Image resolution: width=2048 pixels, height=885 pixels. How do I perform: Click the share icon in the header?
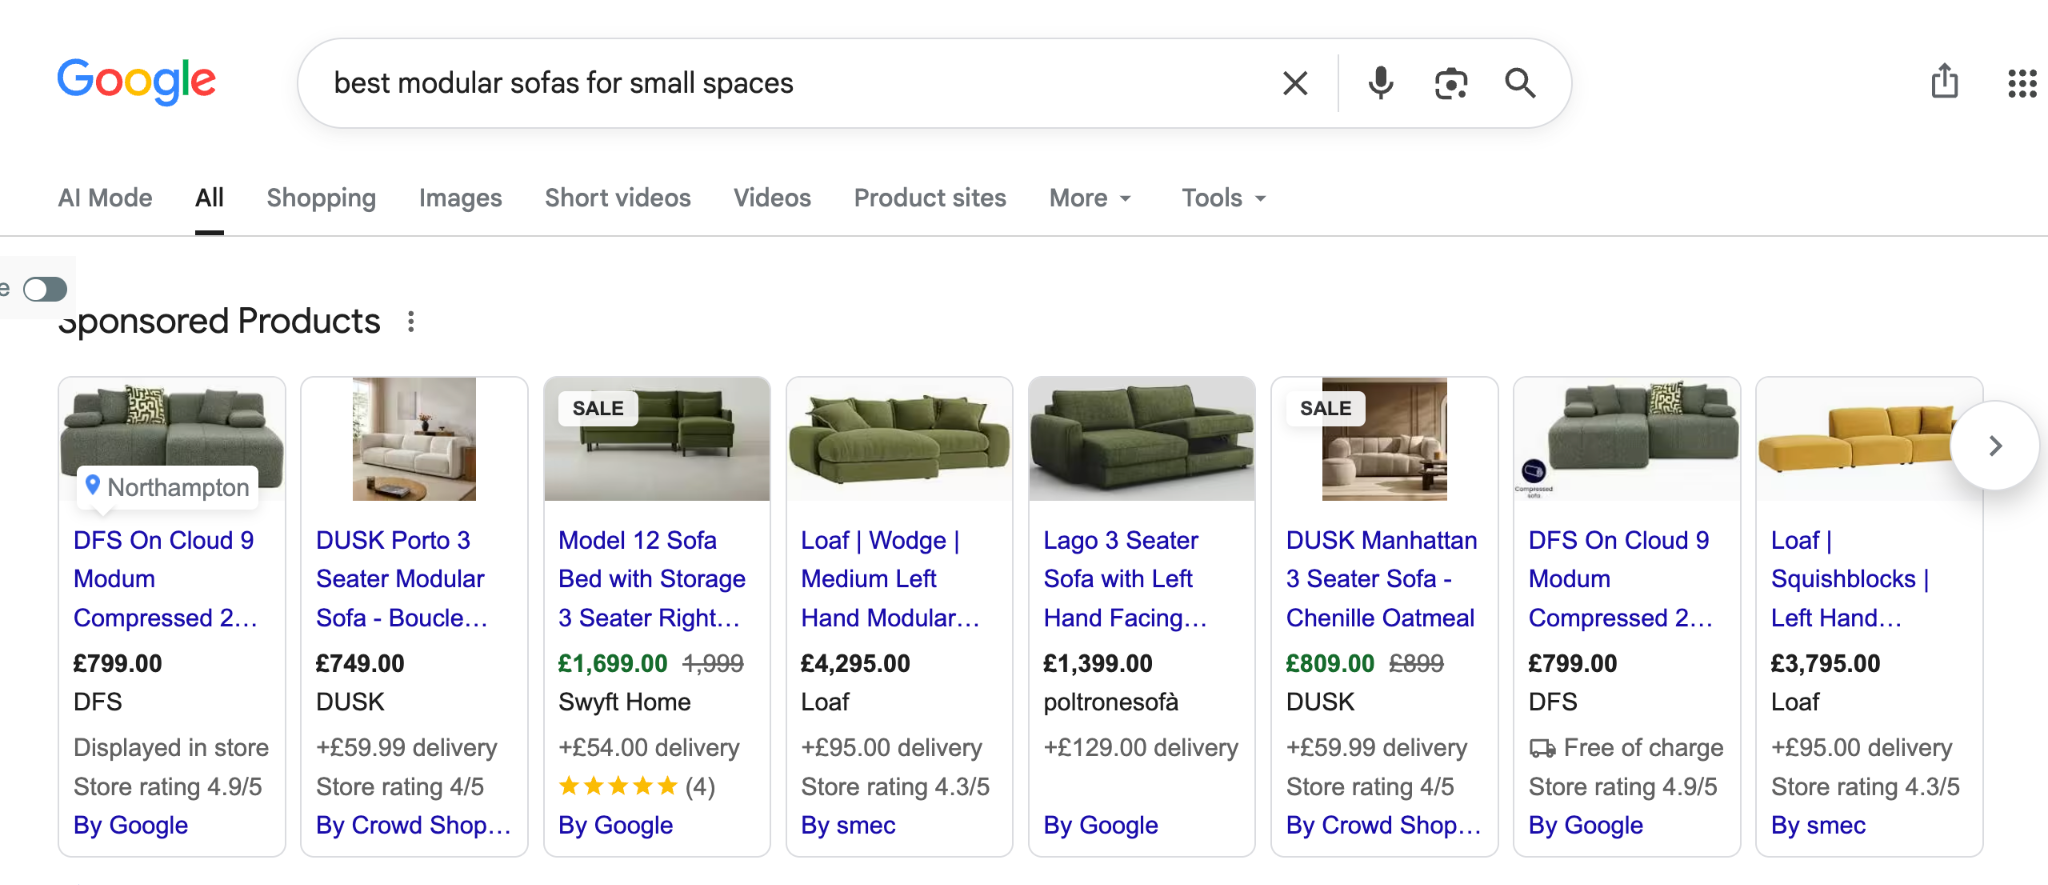1945,81
